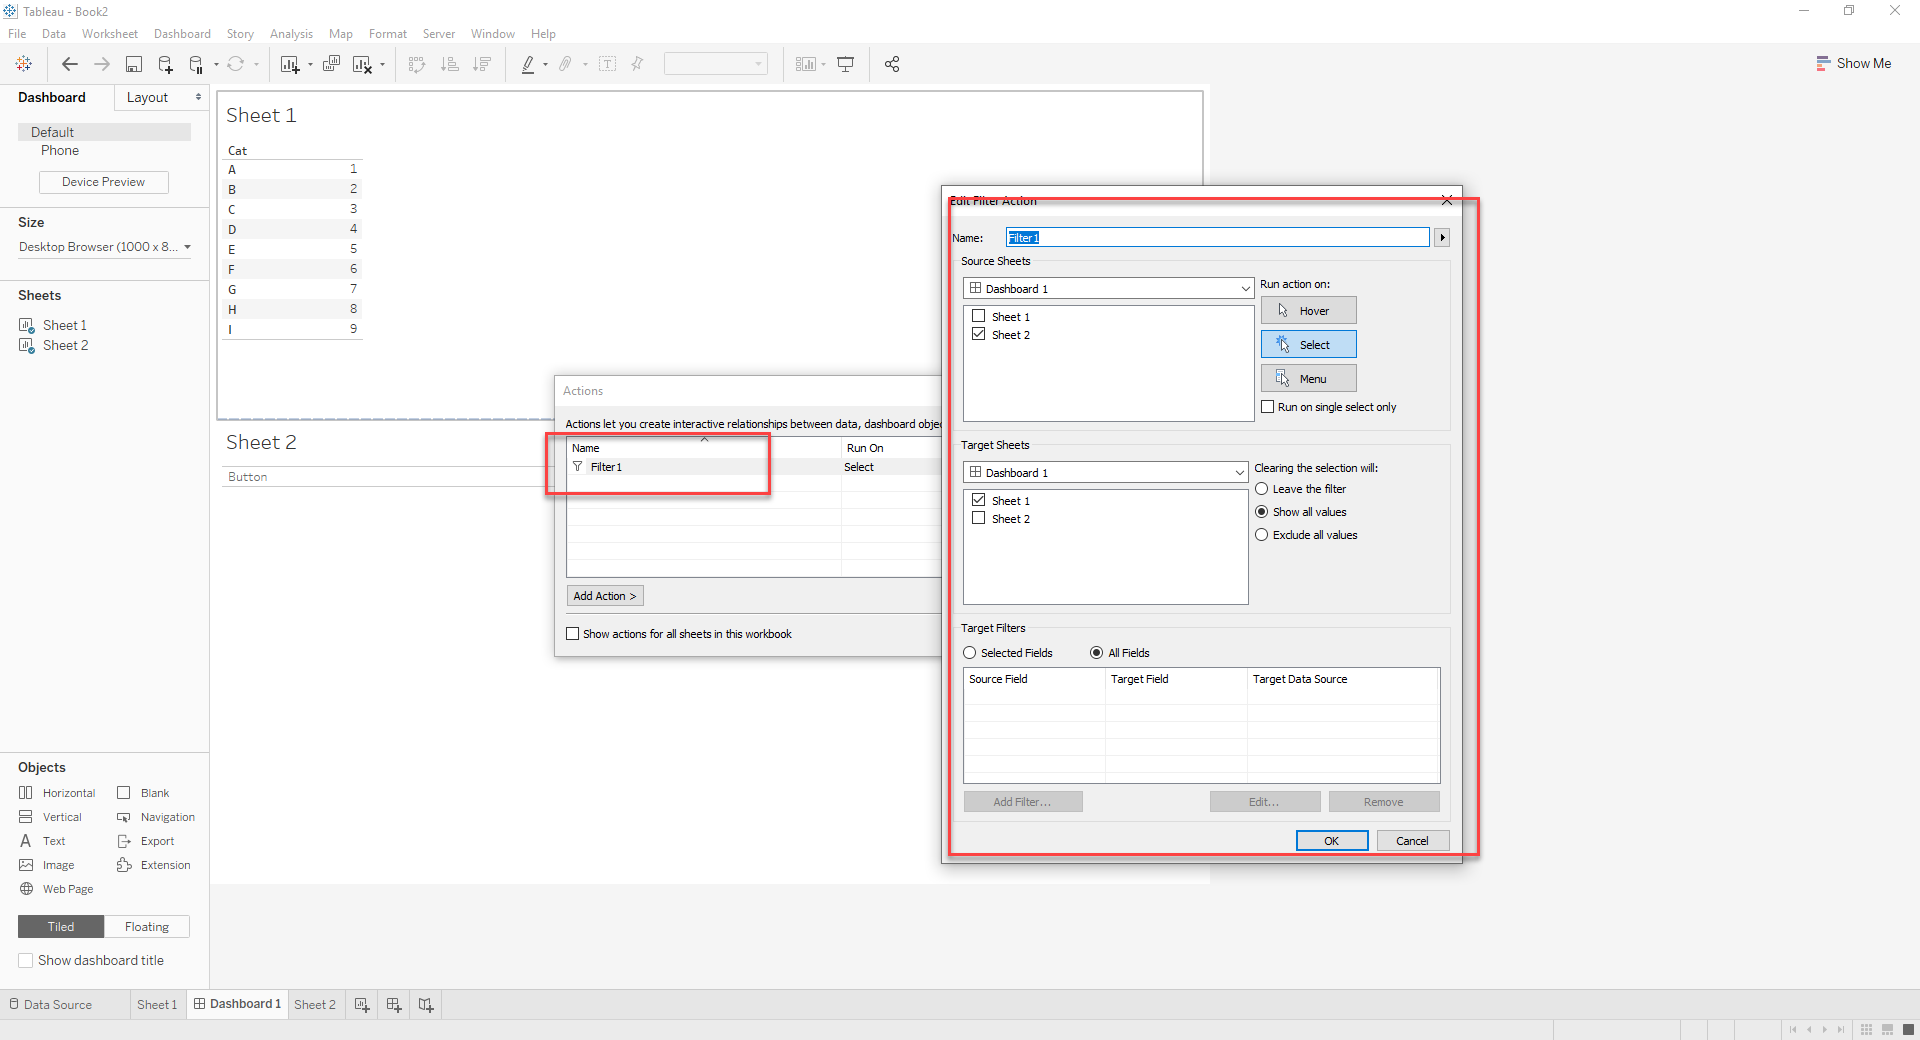The width and height of the screenshot is (1920, 1040).
Task: Click the Share workbook icon
Action: [x=892, y=64]
